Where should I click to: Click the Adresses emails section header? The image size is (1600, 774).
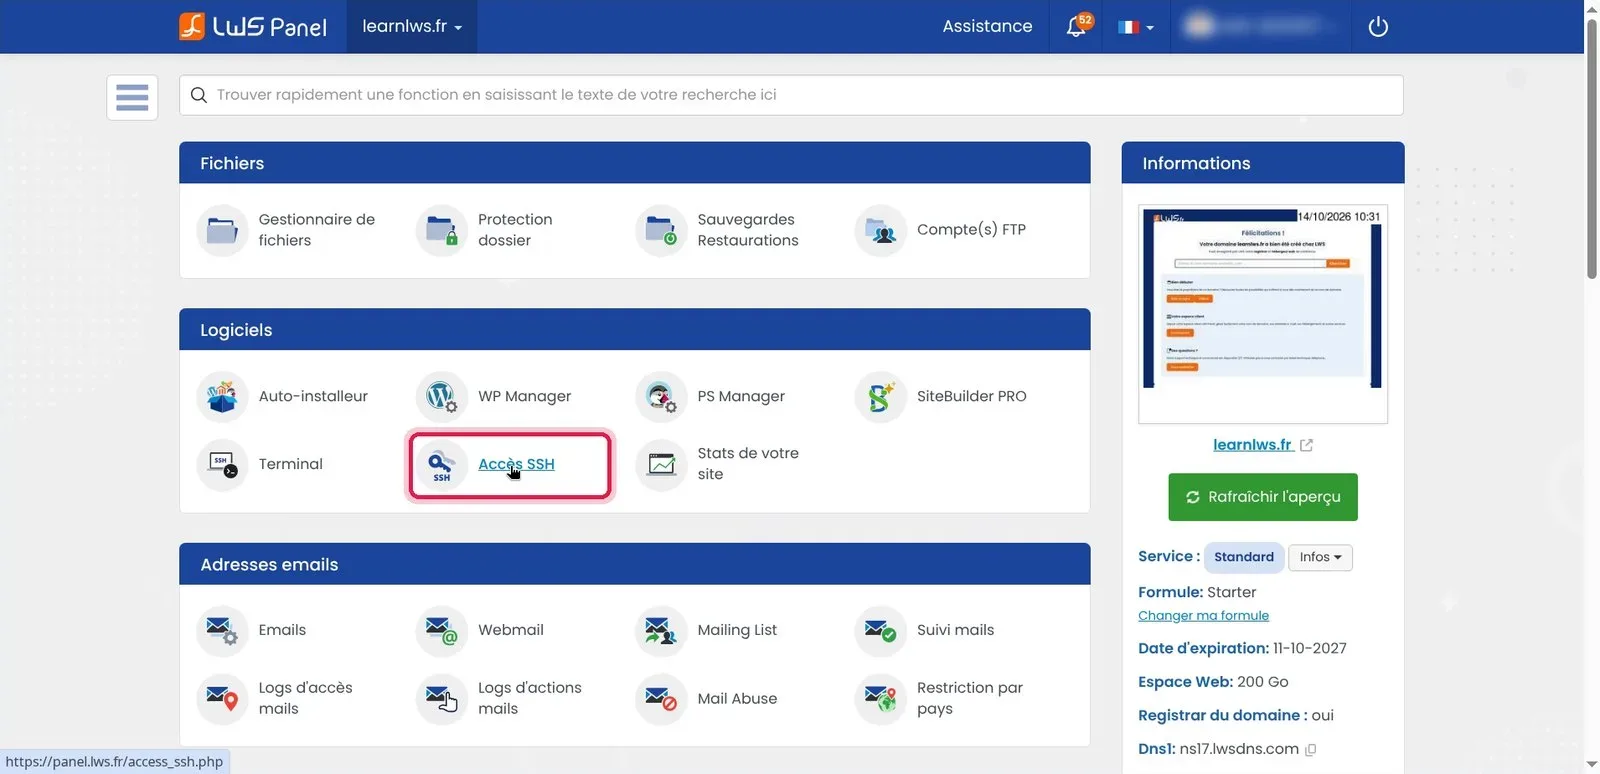635,564
